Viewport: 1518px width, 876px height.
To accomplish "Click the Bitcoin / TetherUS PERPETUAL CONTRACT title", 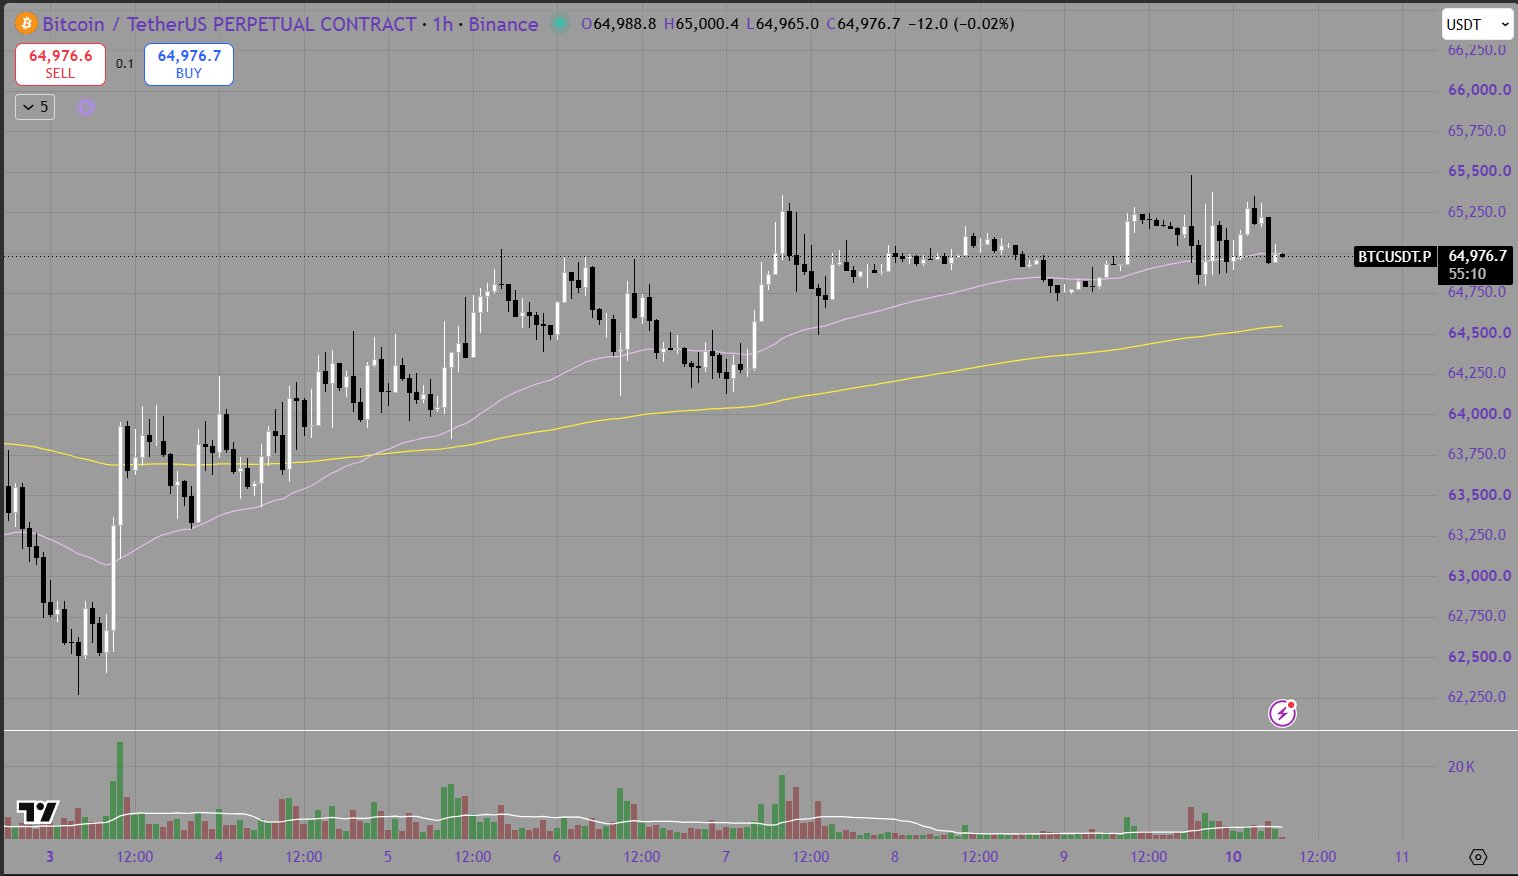I will coord(229,24).
